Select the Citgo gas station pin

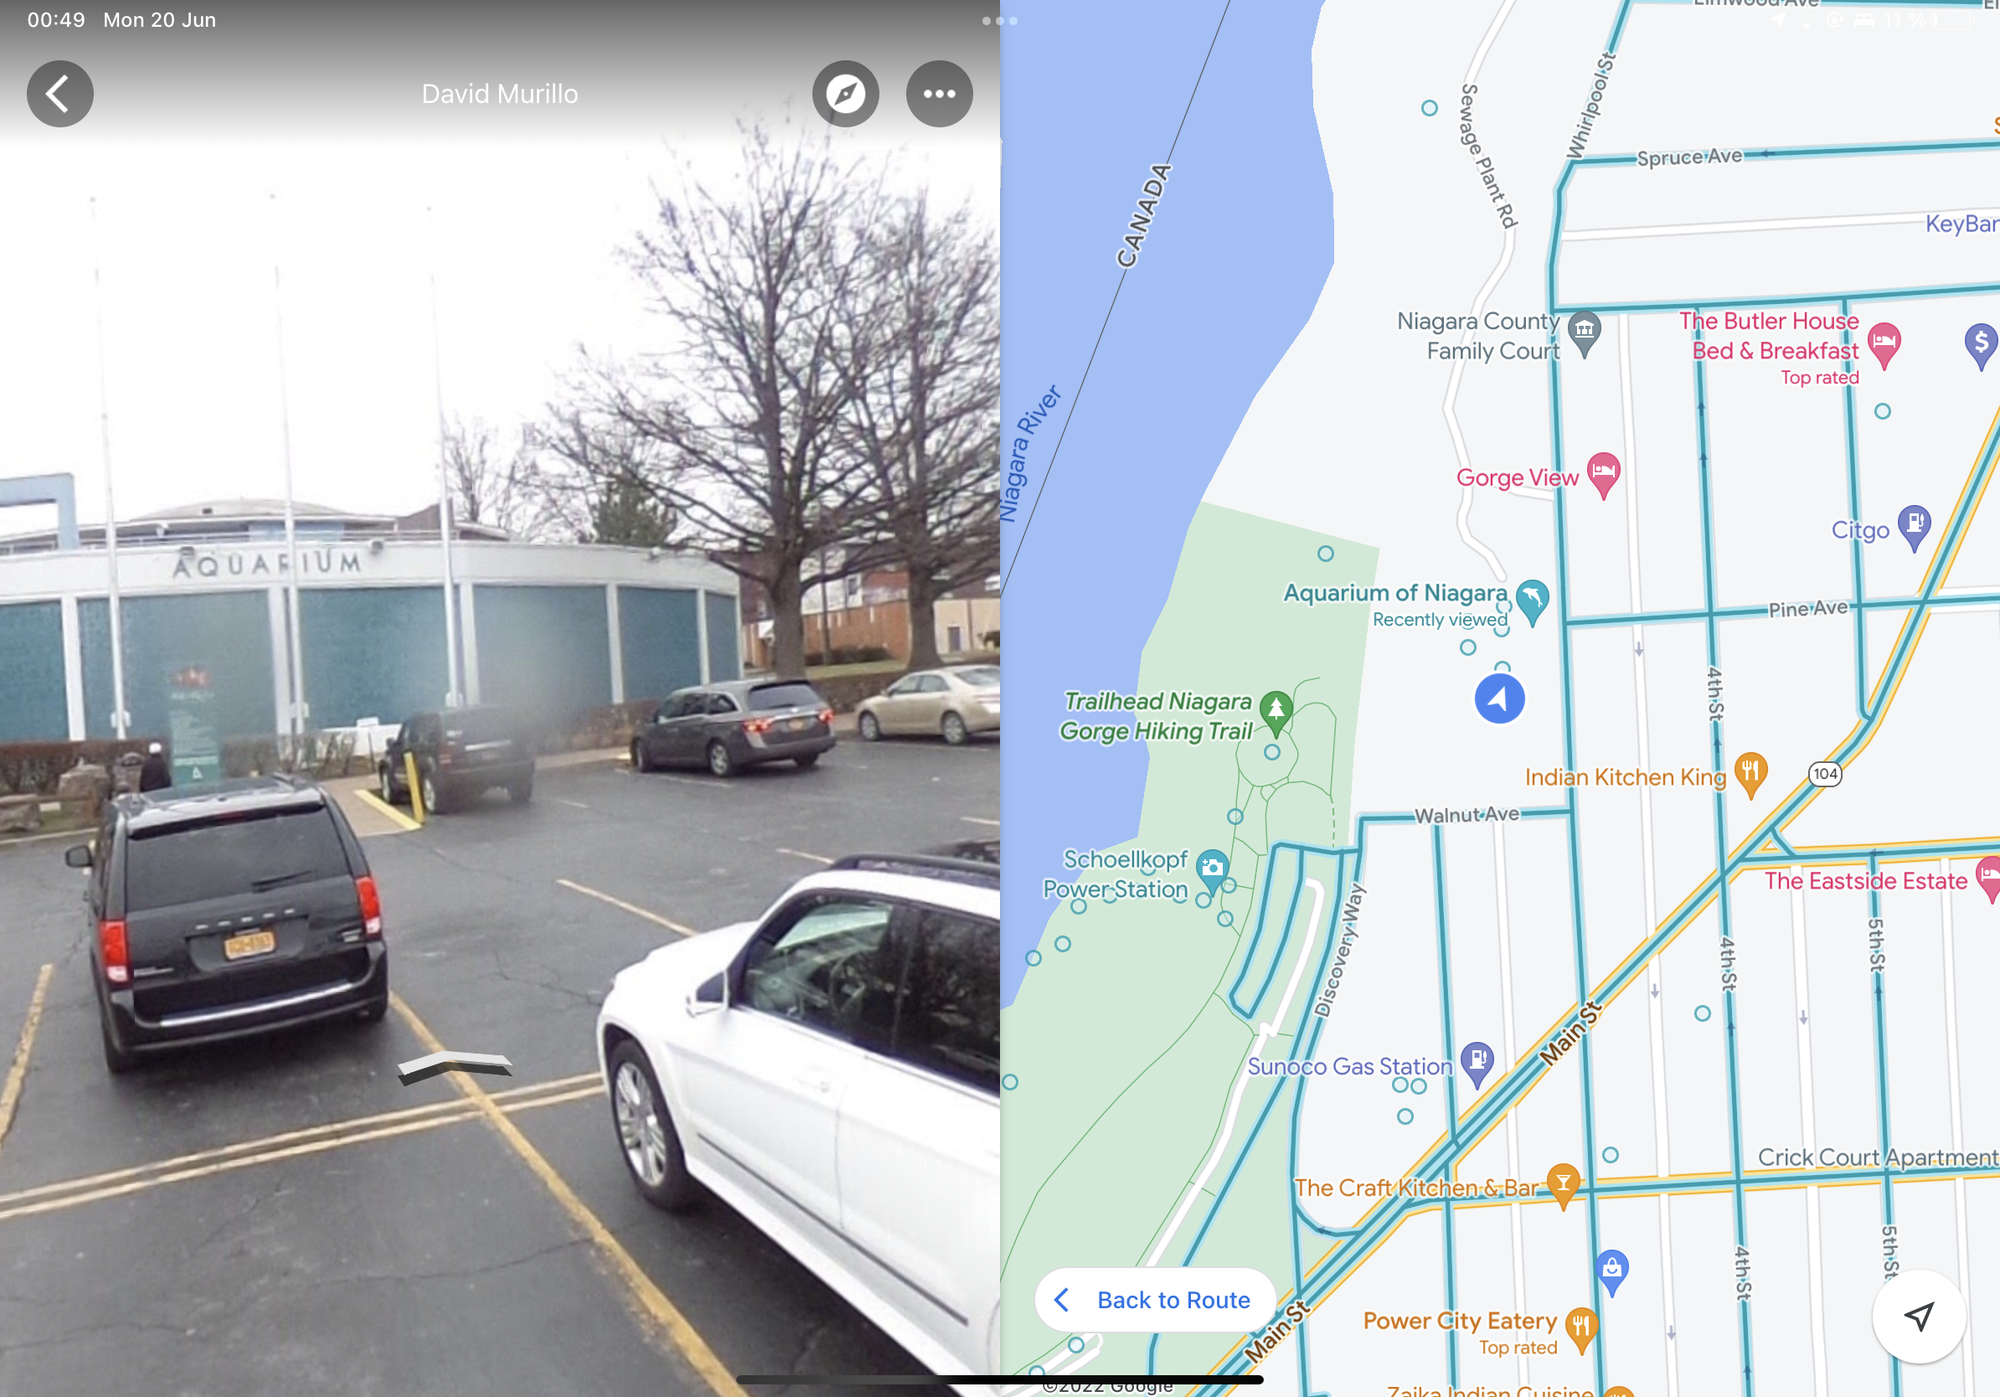point(1914,527)
